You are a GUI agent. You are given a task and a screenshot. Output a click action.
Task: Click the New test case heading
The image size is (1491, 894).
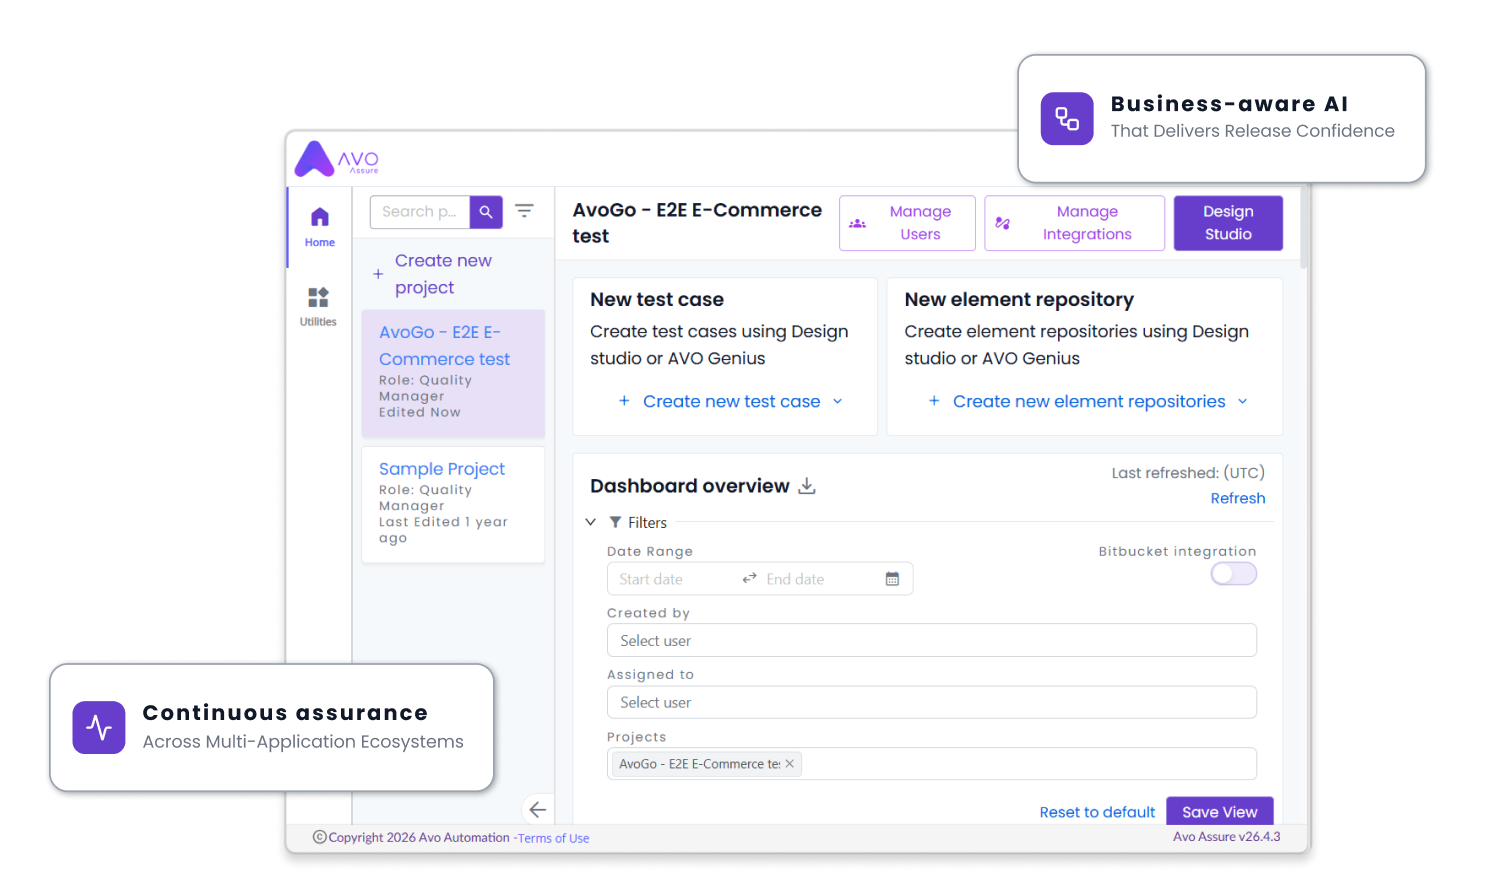pyautogui.click(x=657, y=300)
